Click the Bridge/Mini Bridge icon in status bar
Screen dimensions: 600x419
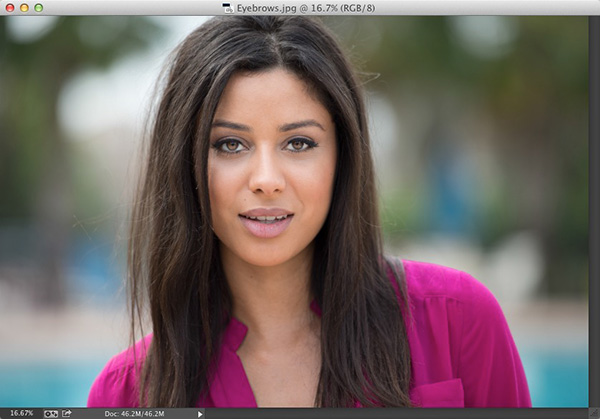51,414
